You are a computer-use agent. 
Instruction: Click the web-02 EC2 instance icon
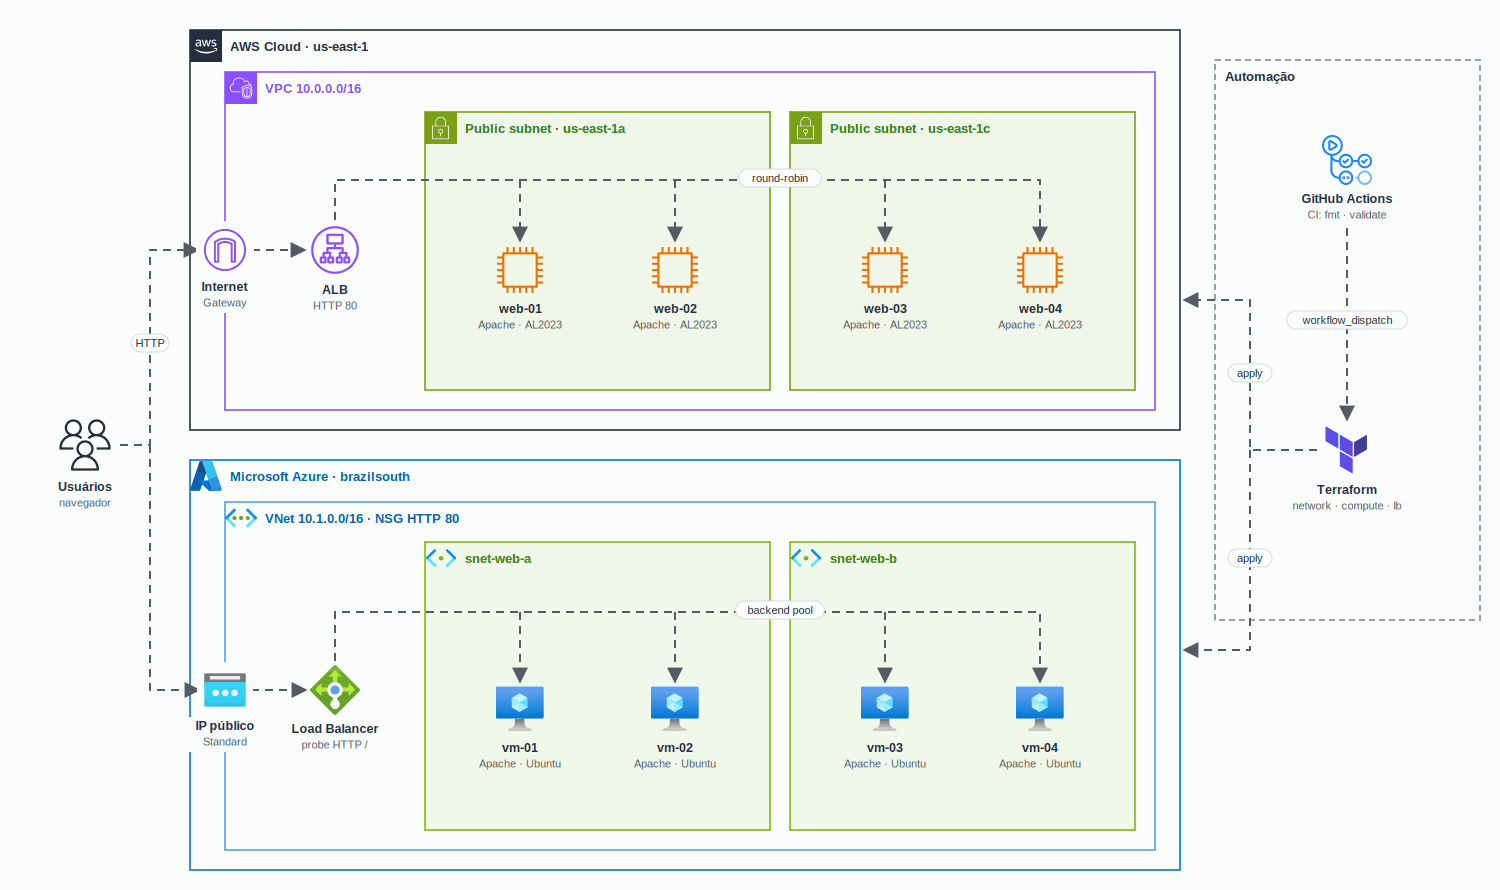click(x=675, y=270)
